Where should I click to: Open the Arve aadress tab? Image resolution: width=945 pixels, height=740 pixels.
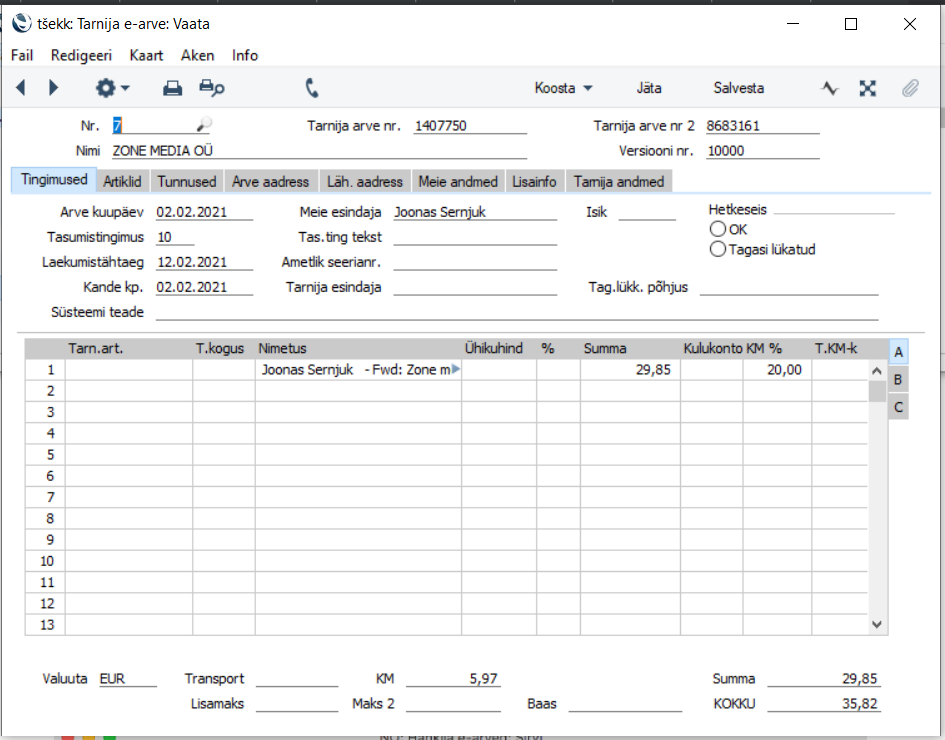[271, 181]
